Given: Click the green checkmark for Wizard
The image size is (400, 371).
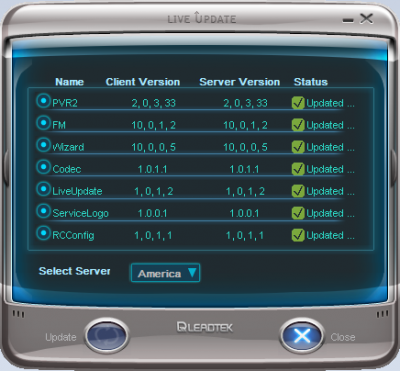Looking at the screenshot, I should point(298,147).
